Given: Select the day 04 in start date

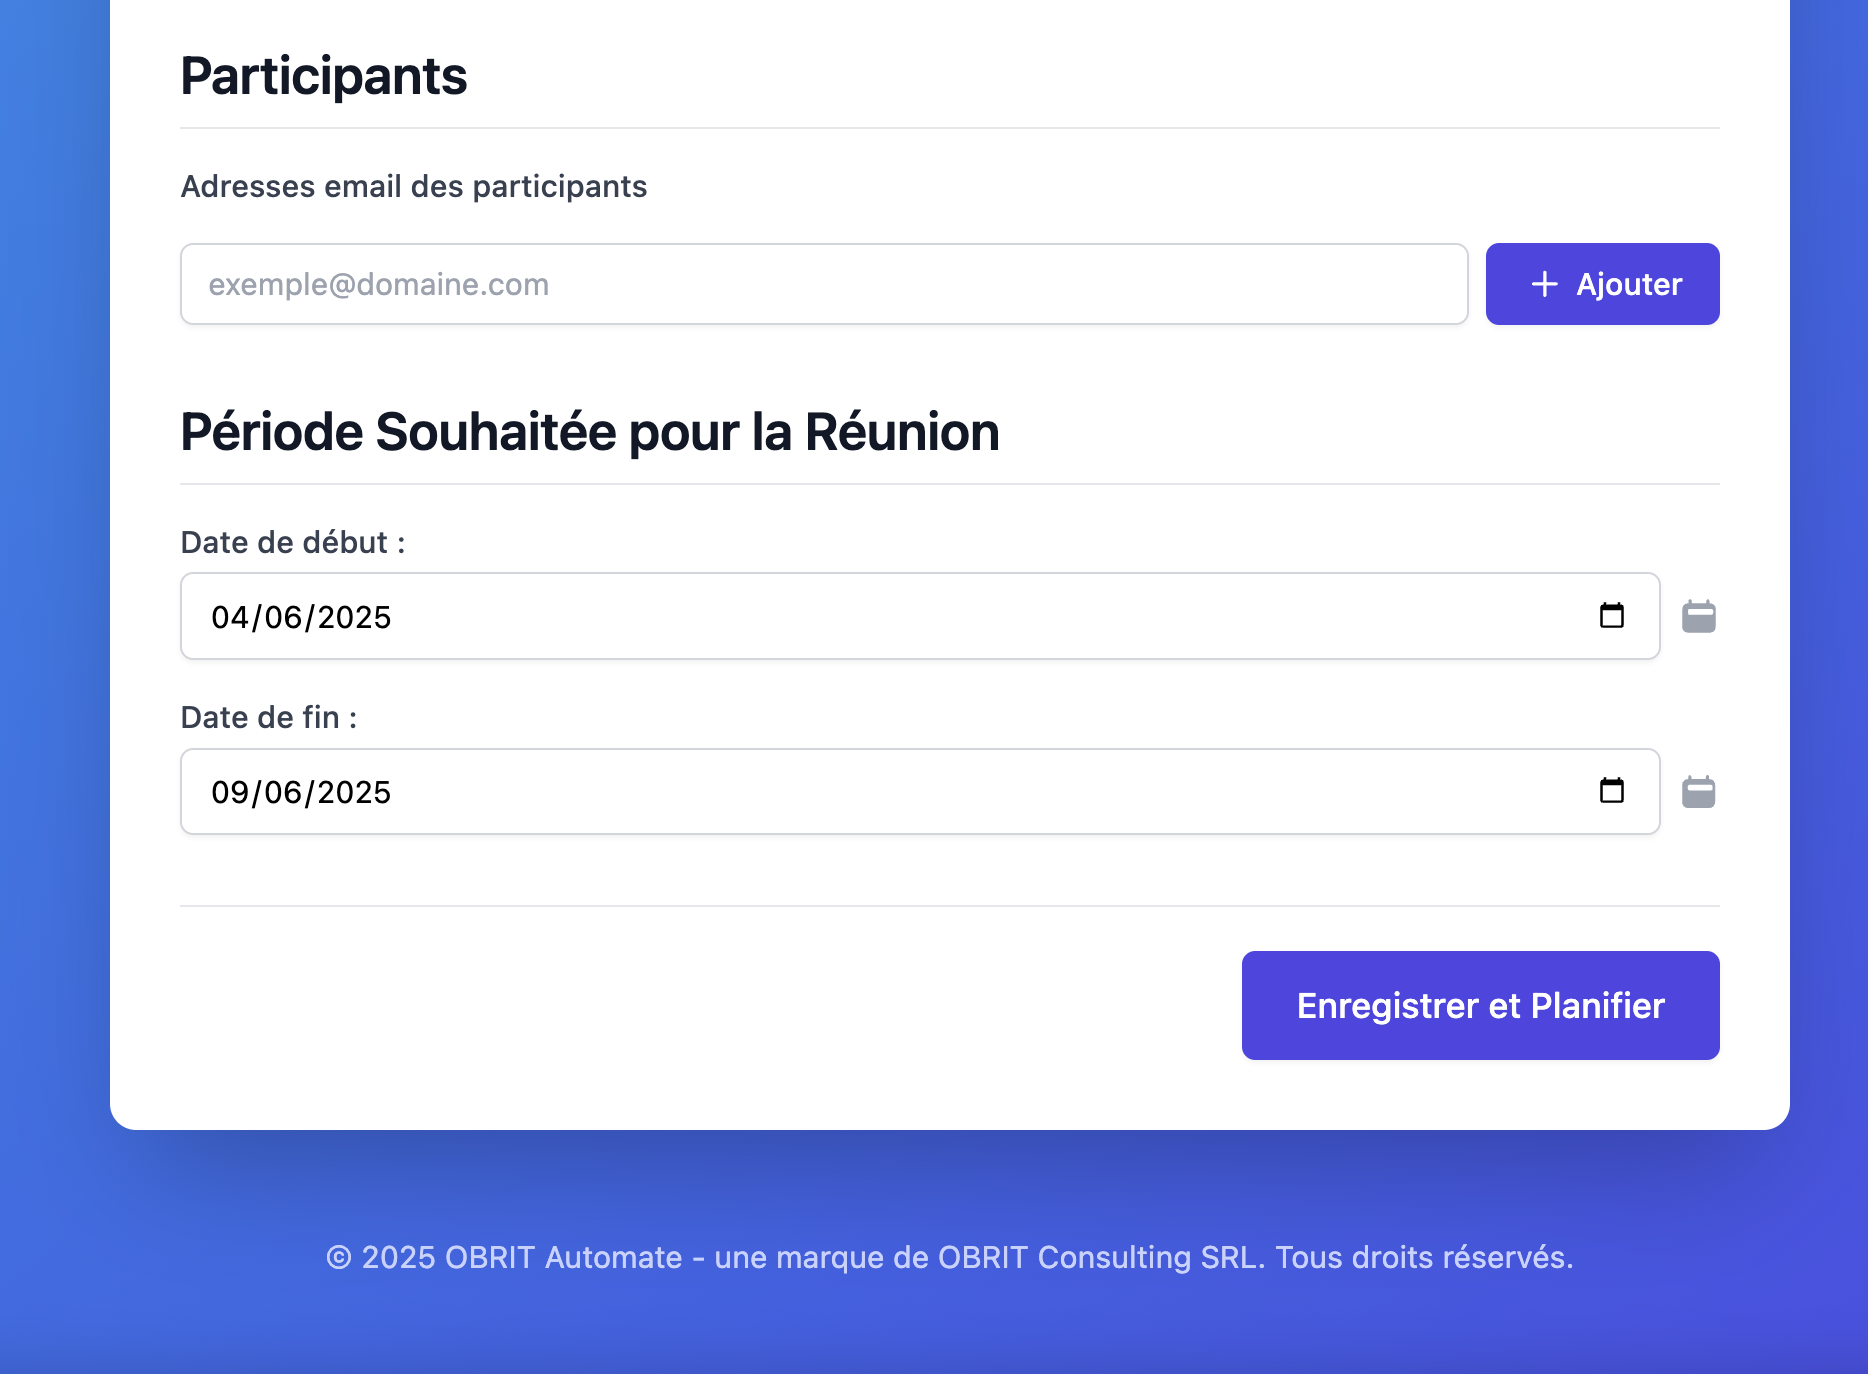Looking at the screenshot, I should (229, 617).
